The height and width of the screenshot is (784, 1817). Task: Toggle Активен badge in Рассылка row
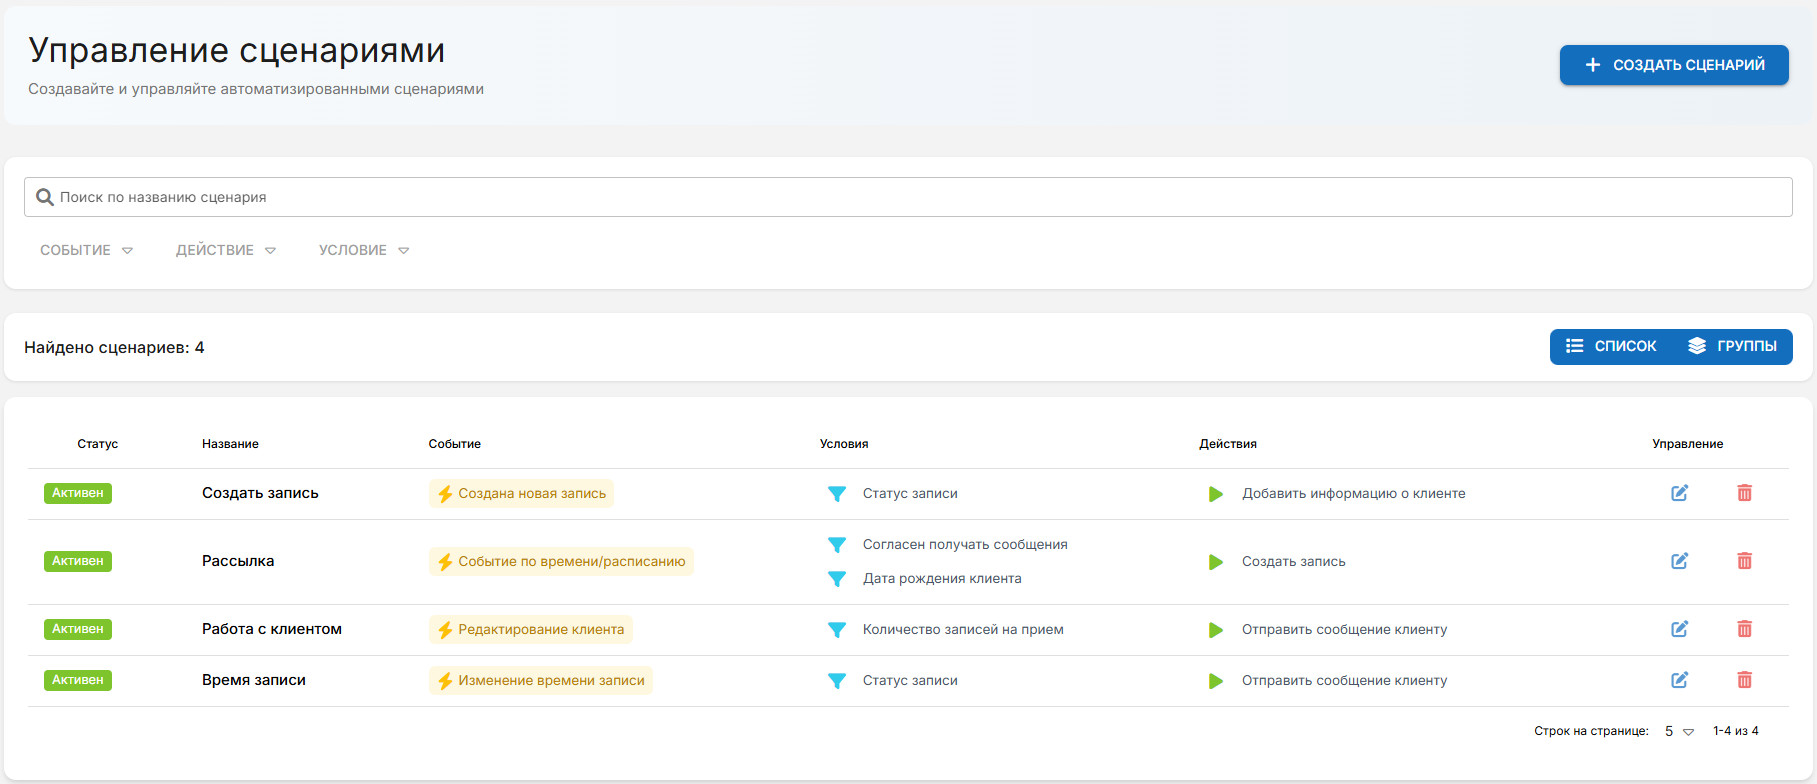tap(78, 561)
